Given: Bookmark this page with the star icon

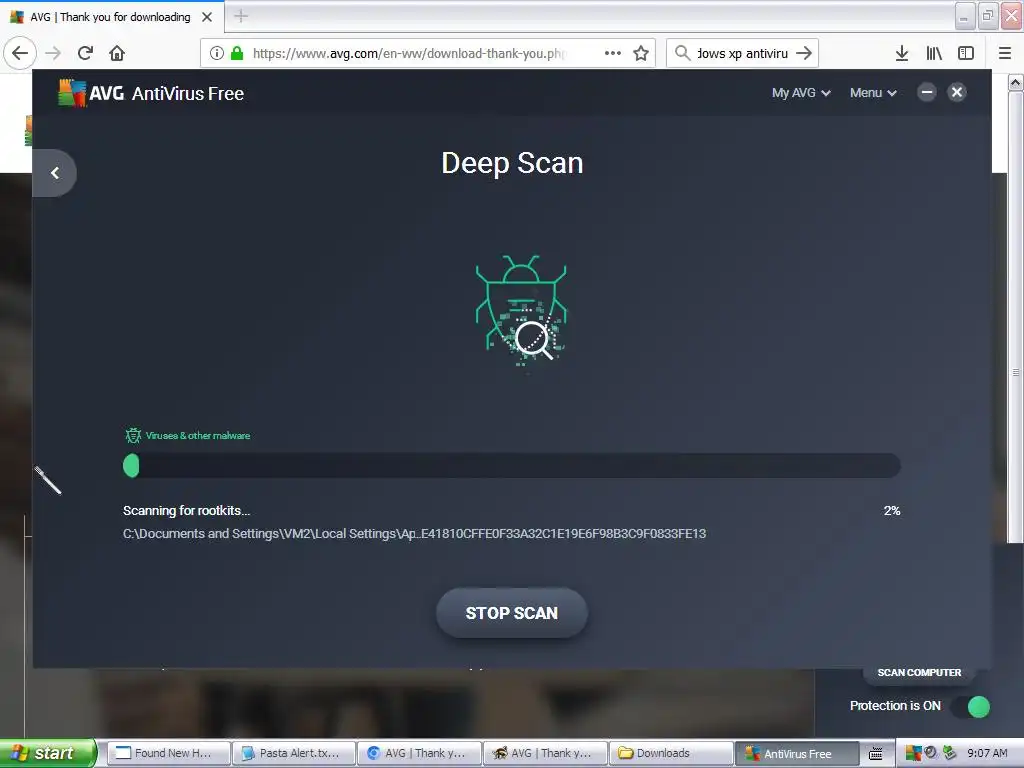Looking at the screenshot, I should pyautogui.click(x=641, y=53).
